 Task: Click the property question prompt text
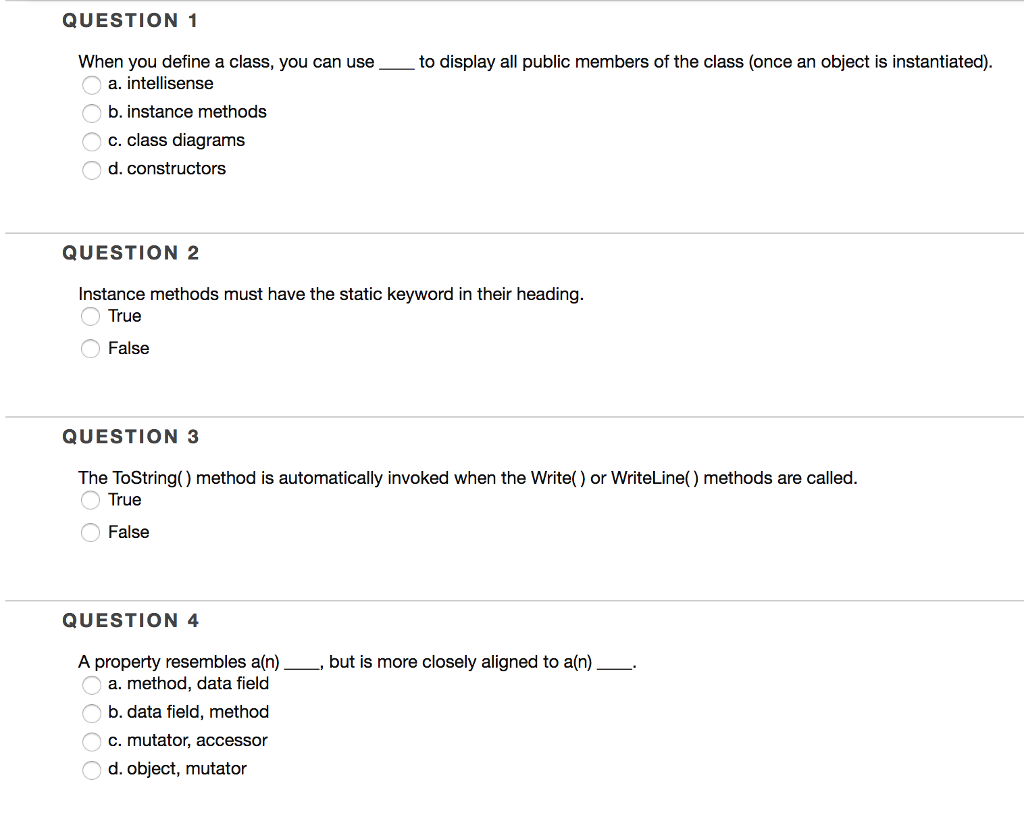[x=357, y=662]
